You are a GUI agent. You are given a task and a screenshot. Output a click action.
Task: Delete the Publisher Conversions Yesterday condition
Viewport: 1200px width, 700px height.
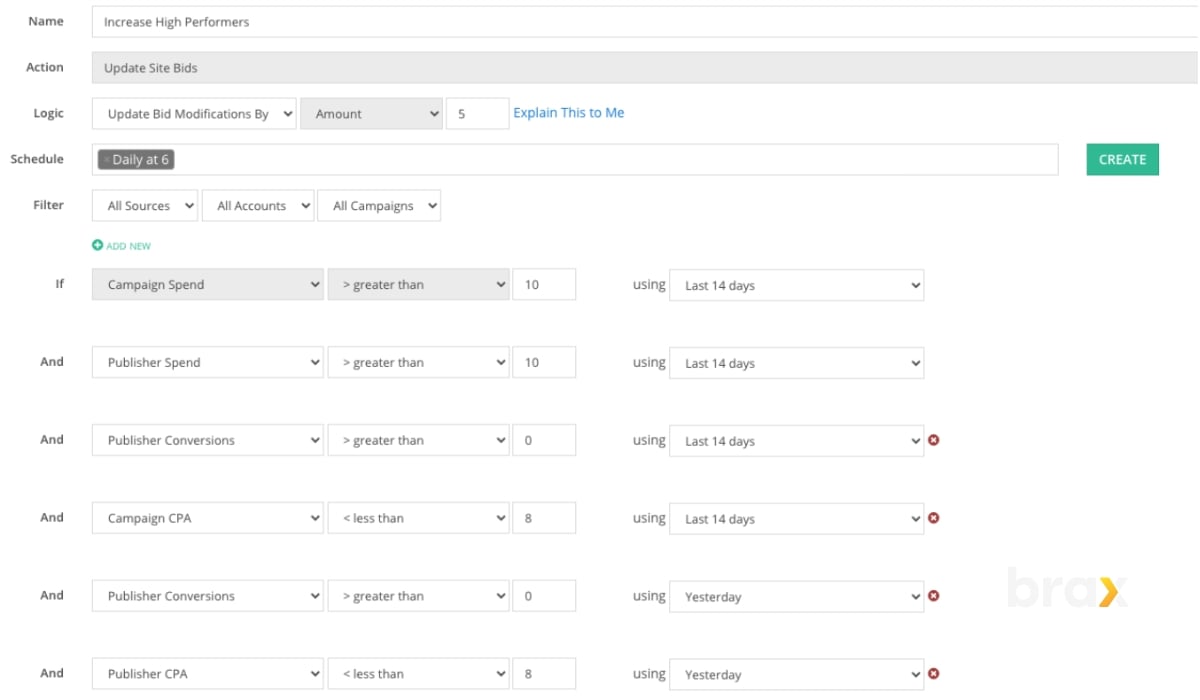coord(933,595)
